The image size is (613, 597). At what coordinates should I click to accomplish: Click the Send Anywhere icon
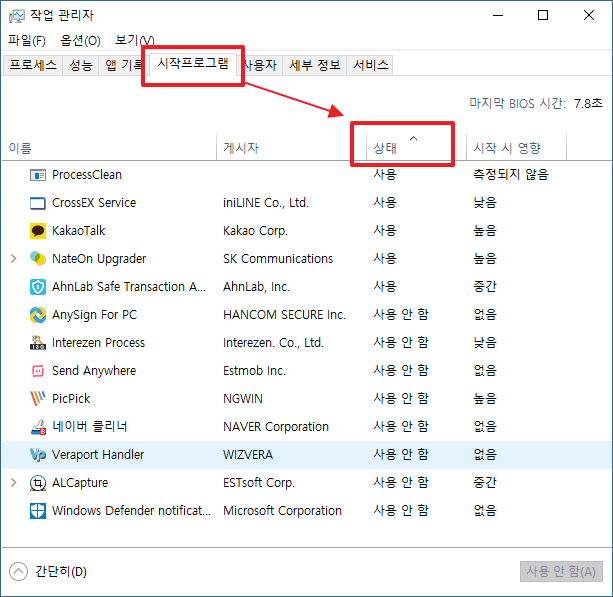[x=38, y=371]
